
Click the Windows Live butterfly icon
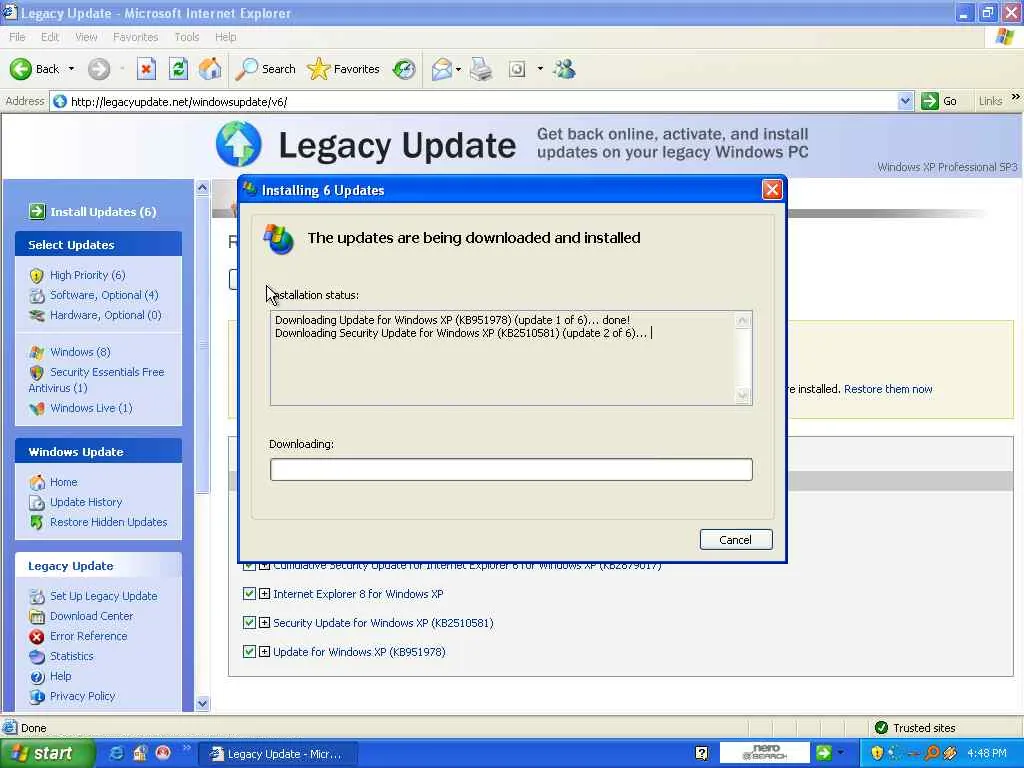(x=37, y=408)
